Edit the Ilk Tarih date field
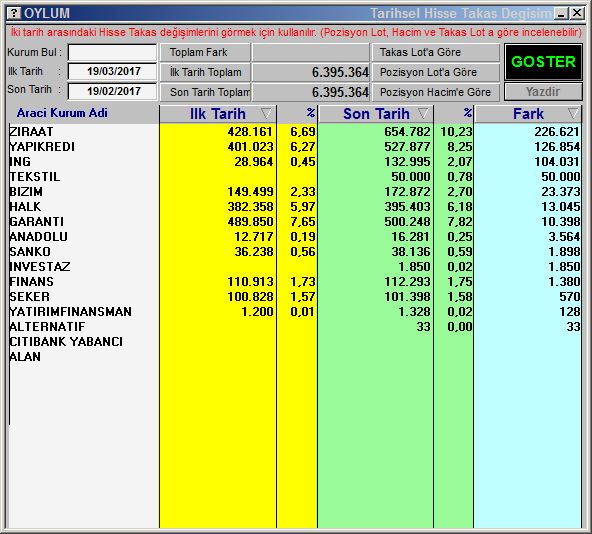The height and width of the screenshot is (534, 592). pyautogui.click(x=112, y=71)
